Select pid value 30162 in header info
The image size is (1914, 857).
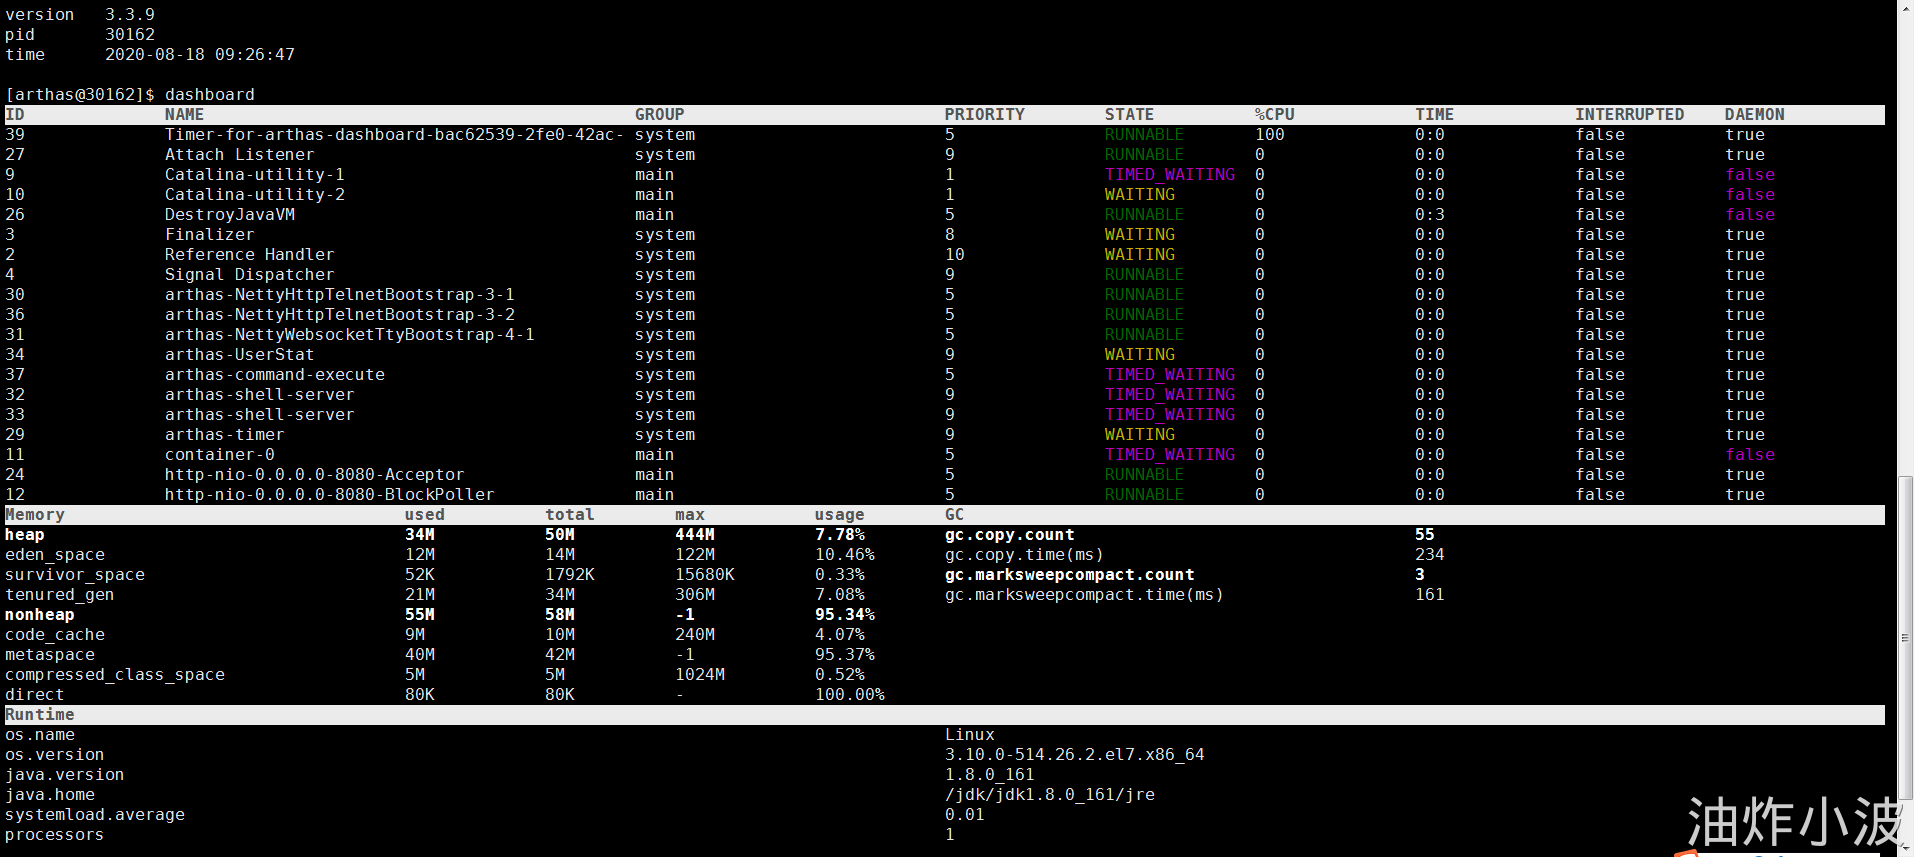(x=130, y=35)
